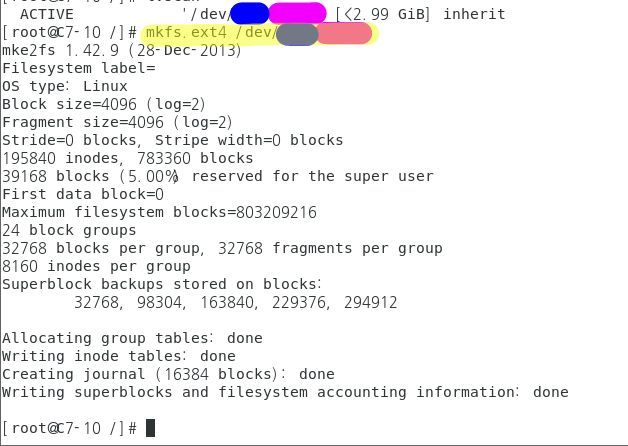Click the last [root@C7-10 /]# prompt
This screenshot has height=446, width=628.
pos(69,428)
